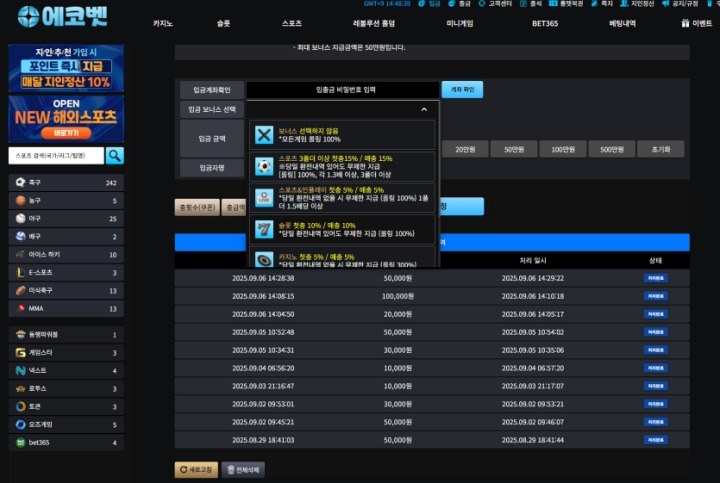Click the sports search input field
720x483 pixels.
click(57, 156)
